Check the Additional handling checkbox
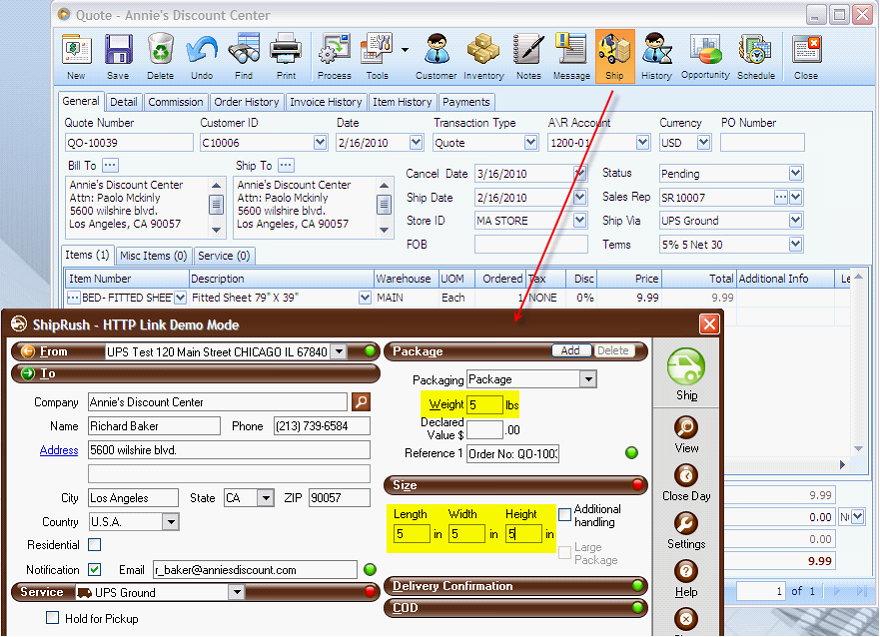 565,514
